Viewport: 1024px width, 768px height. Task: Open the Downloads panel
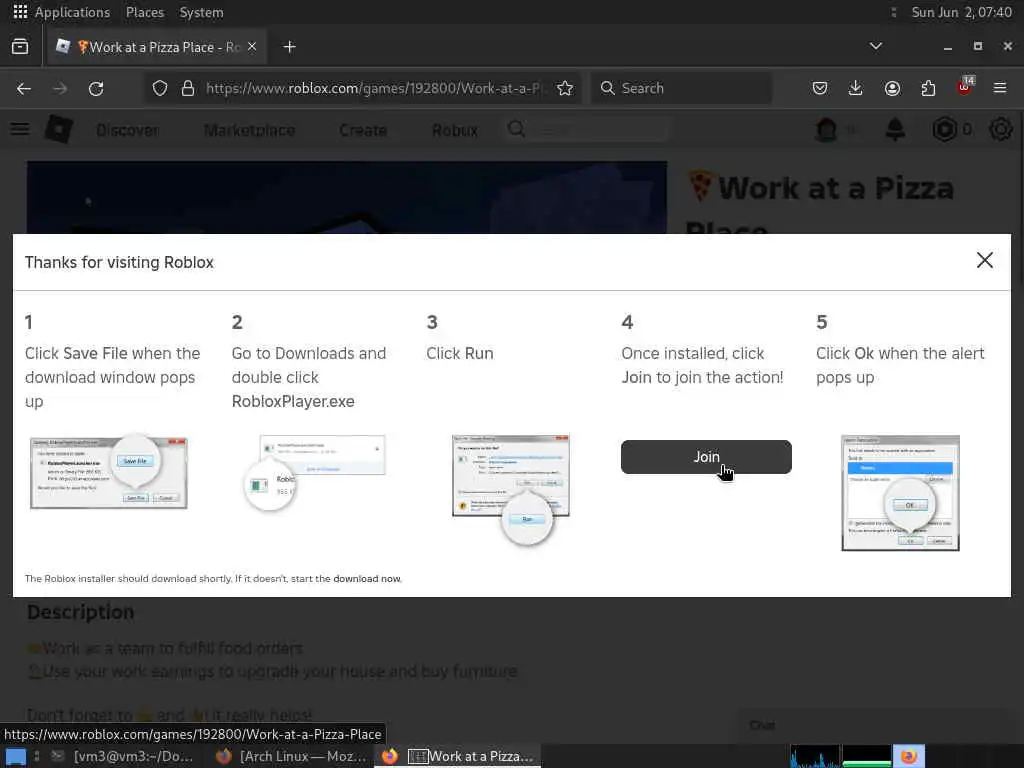point(856,88)
